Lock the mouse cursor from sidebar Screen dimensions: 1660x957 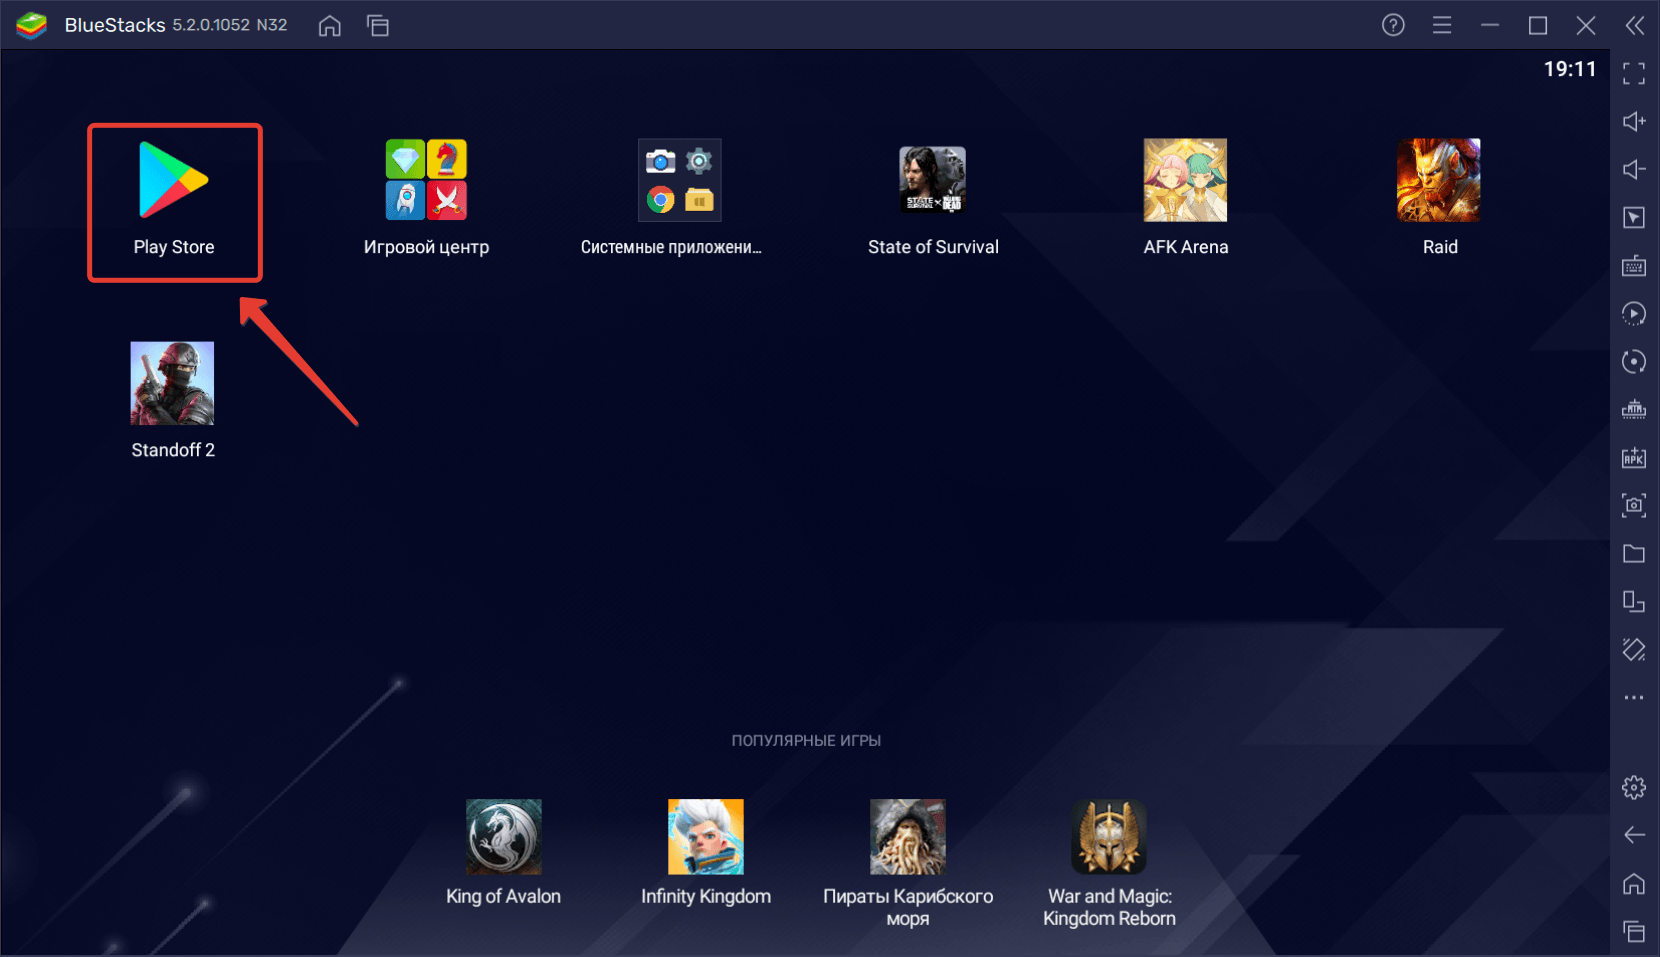pyautogui.click(x=1634, y=217)
